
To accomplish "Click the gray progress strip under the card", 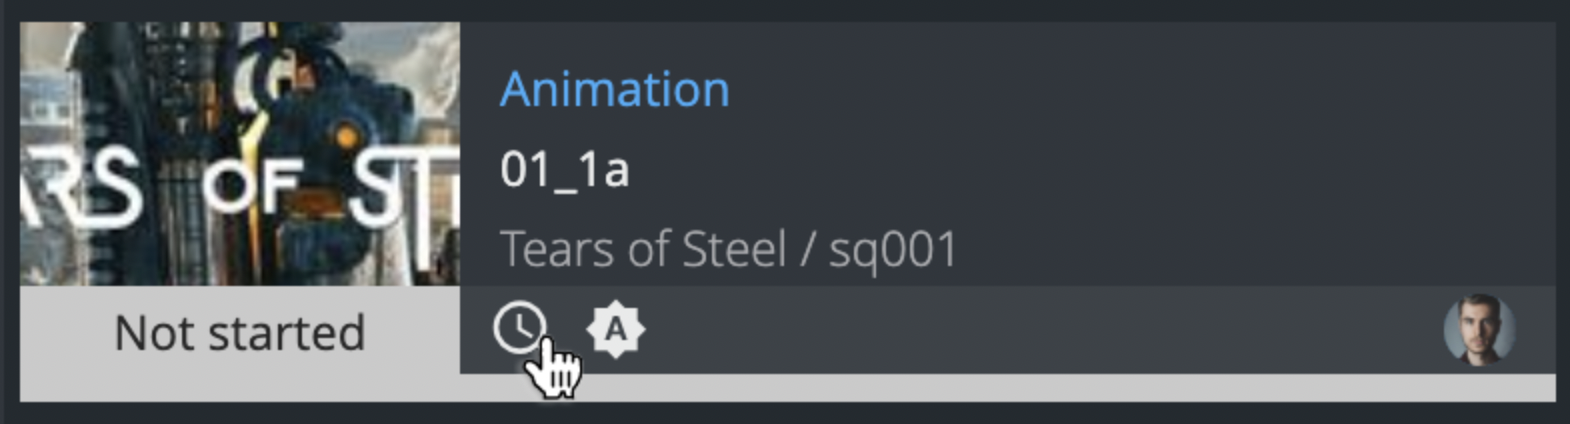I will coord(1000,388).
